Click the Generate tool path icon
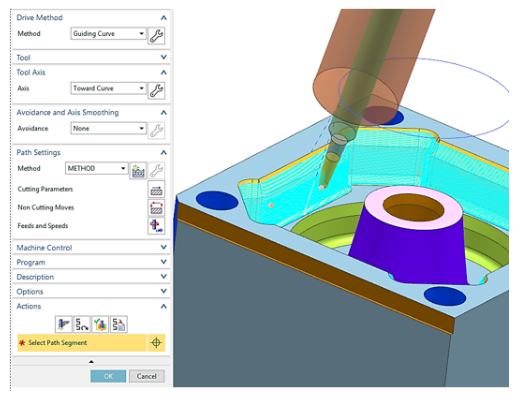 64,324
